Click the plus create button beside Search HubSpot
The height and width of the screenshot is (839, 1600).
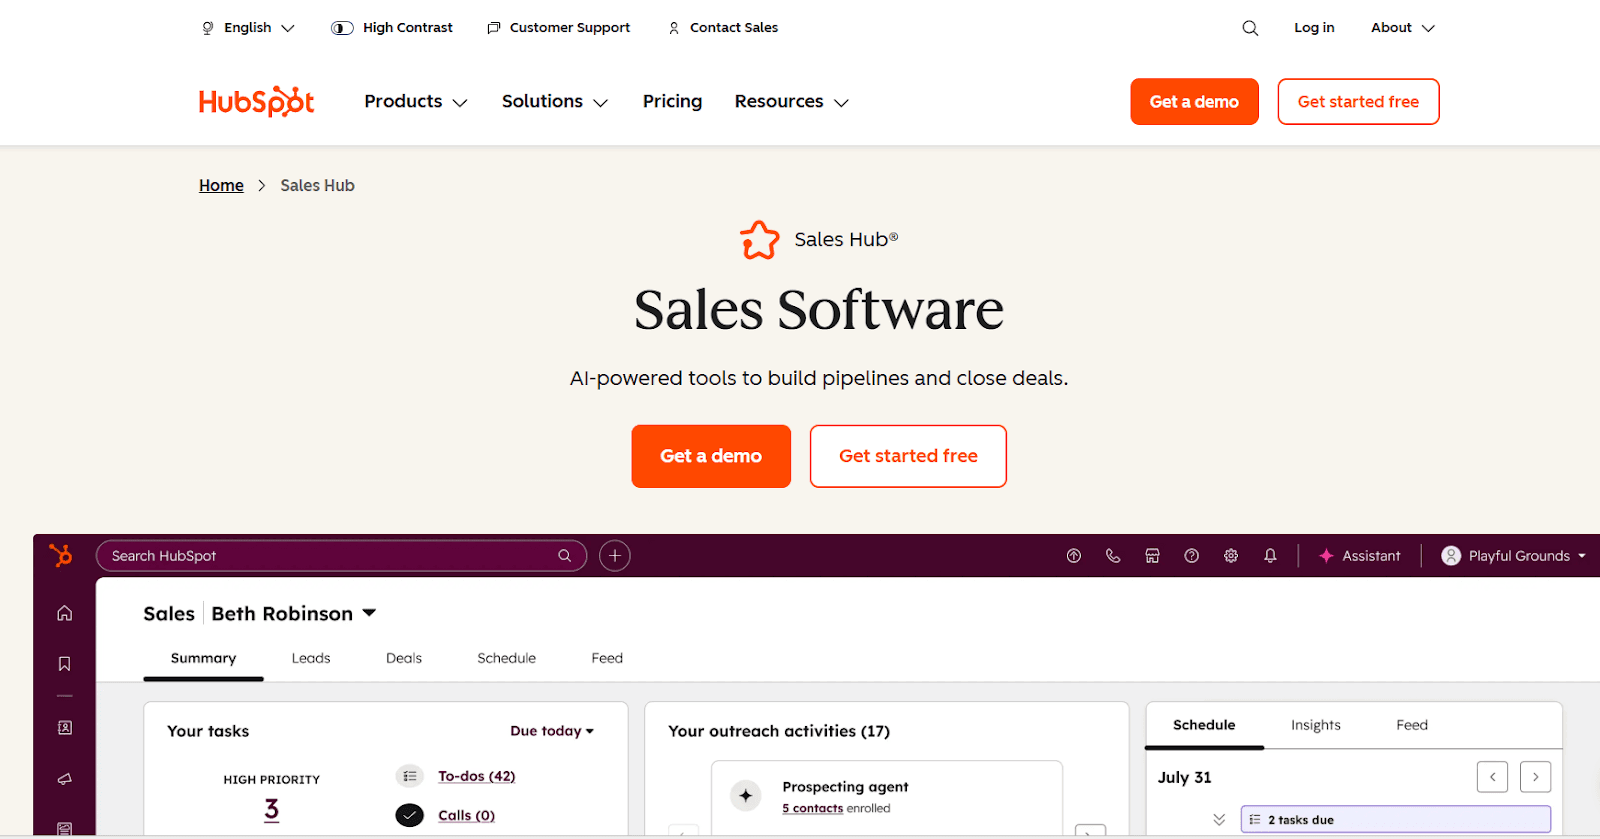tap(615, 556)
